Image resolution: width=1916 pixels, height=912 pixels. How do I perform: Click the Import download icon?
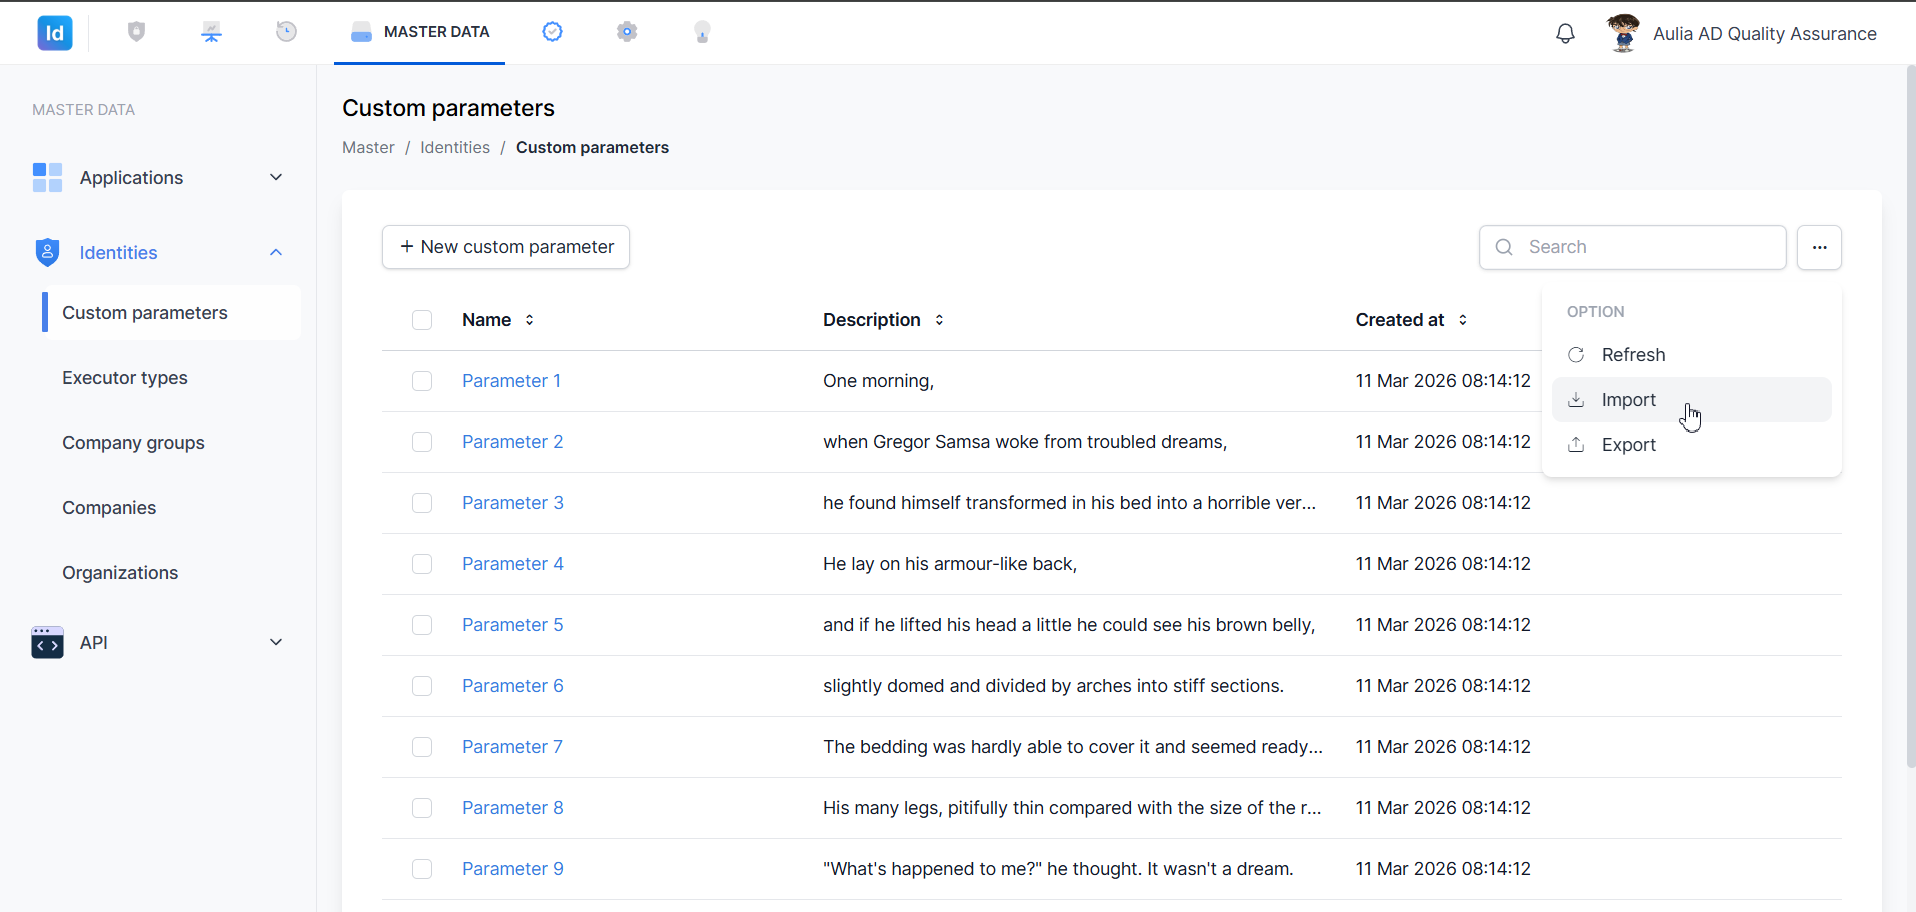(x=1576, y=400)
